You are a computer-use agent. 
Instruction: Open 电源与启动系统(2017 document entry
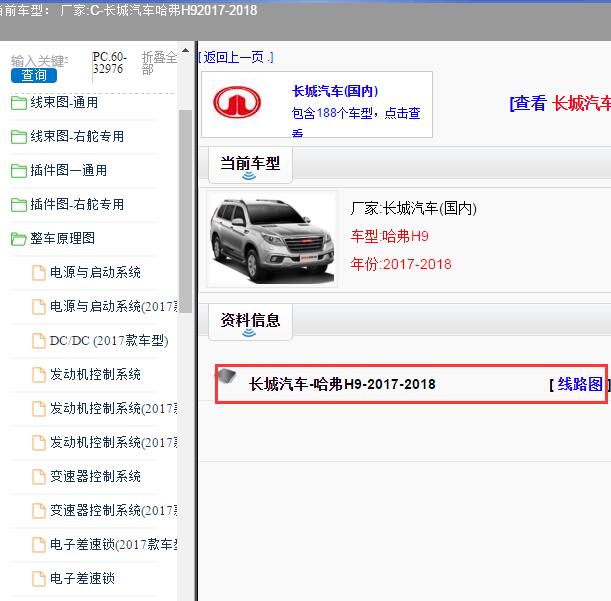click(x=113, y=306)
